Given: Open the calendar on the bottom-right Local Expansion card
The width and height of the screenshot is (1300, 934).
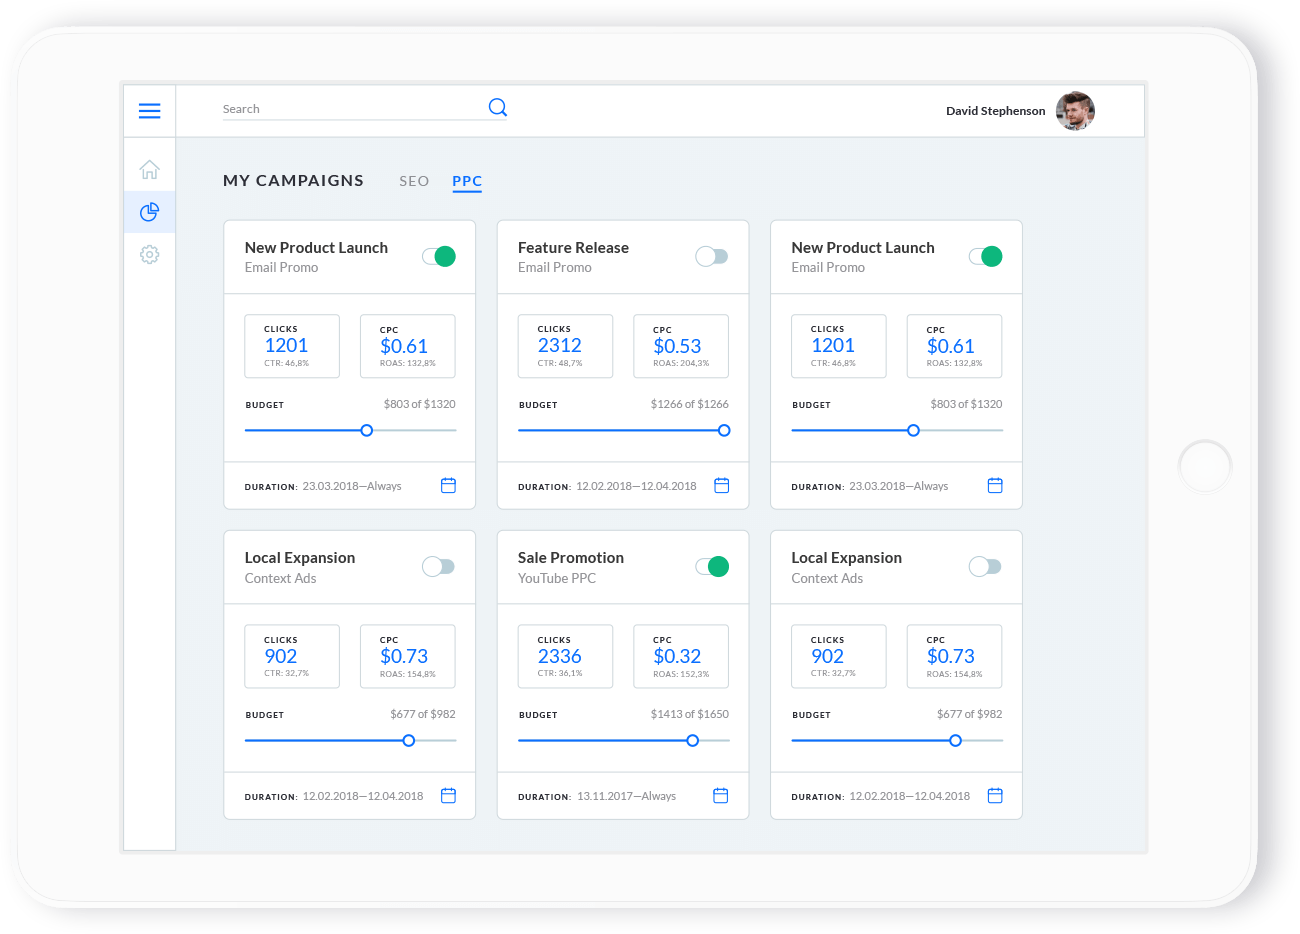Looking at the screenshot, I should [994, 796].
